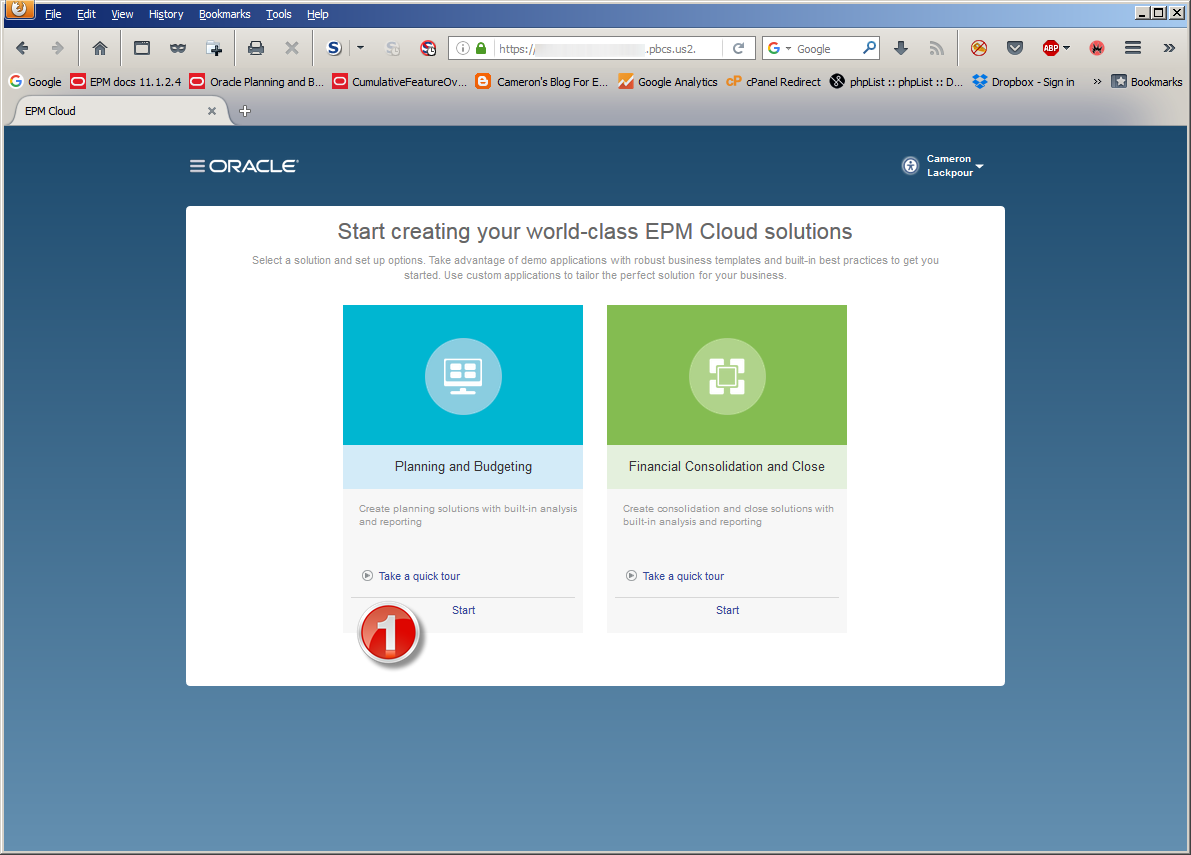Viewport: 1191px width, 855px height.
Task: Click the stop loading X icon
Action: point(292,48)
